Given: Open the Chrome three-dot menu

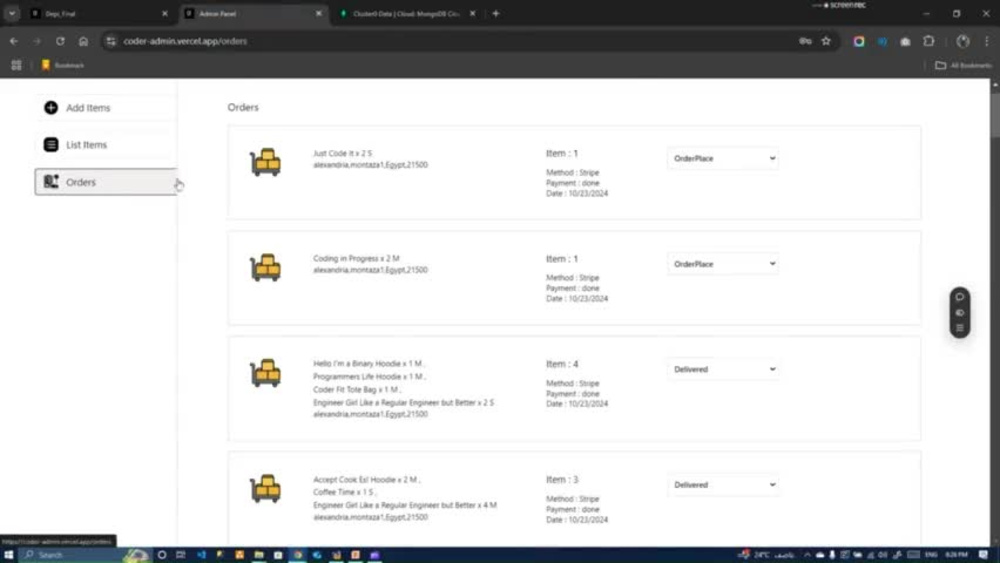Looking at the screenshot, I should pyautogui.click(x=987, y=41).
